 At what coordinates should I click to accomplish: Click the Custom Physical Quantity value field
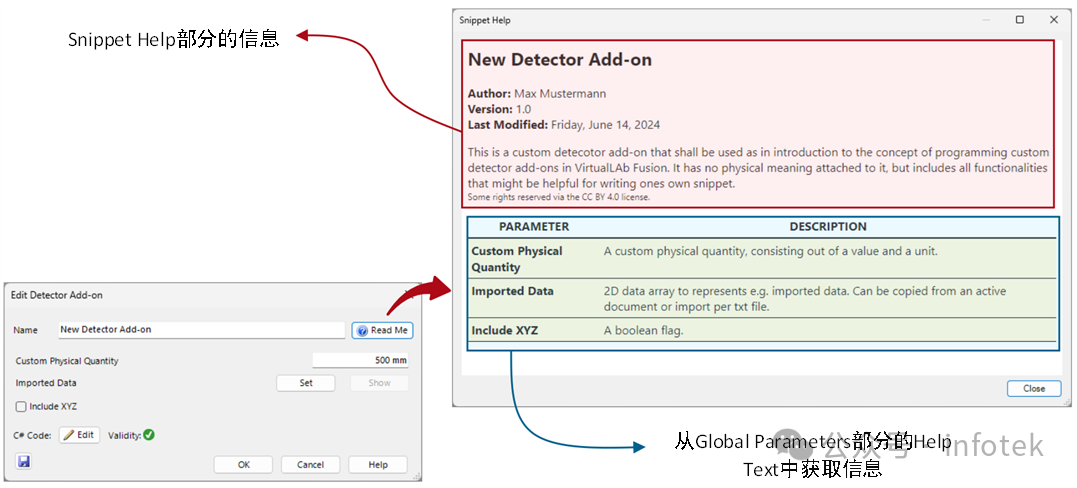361,360
